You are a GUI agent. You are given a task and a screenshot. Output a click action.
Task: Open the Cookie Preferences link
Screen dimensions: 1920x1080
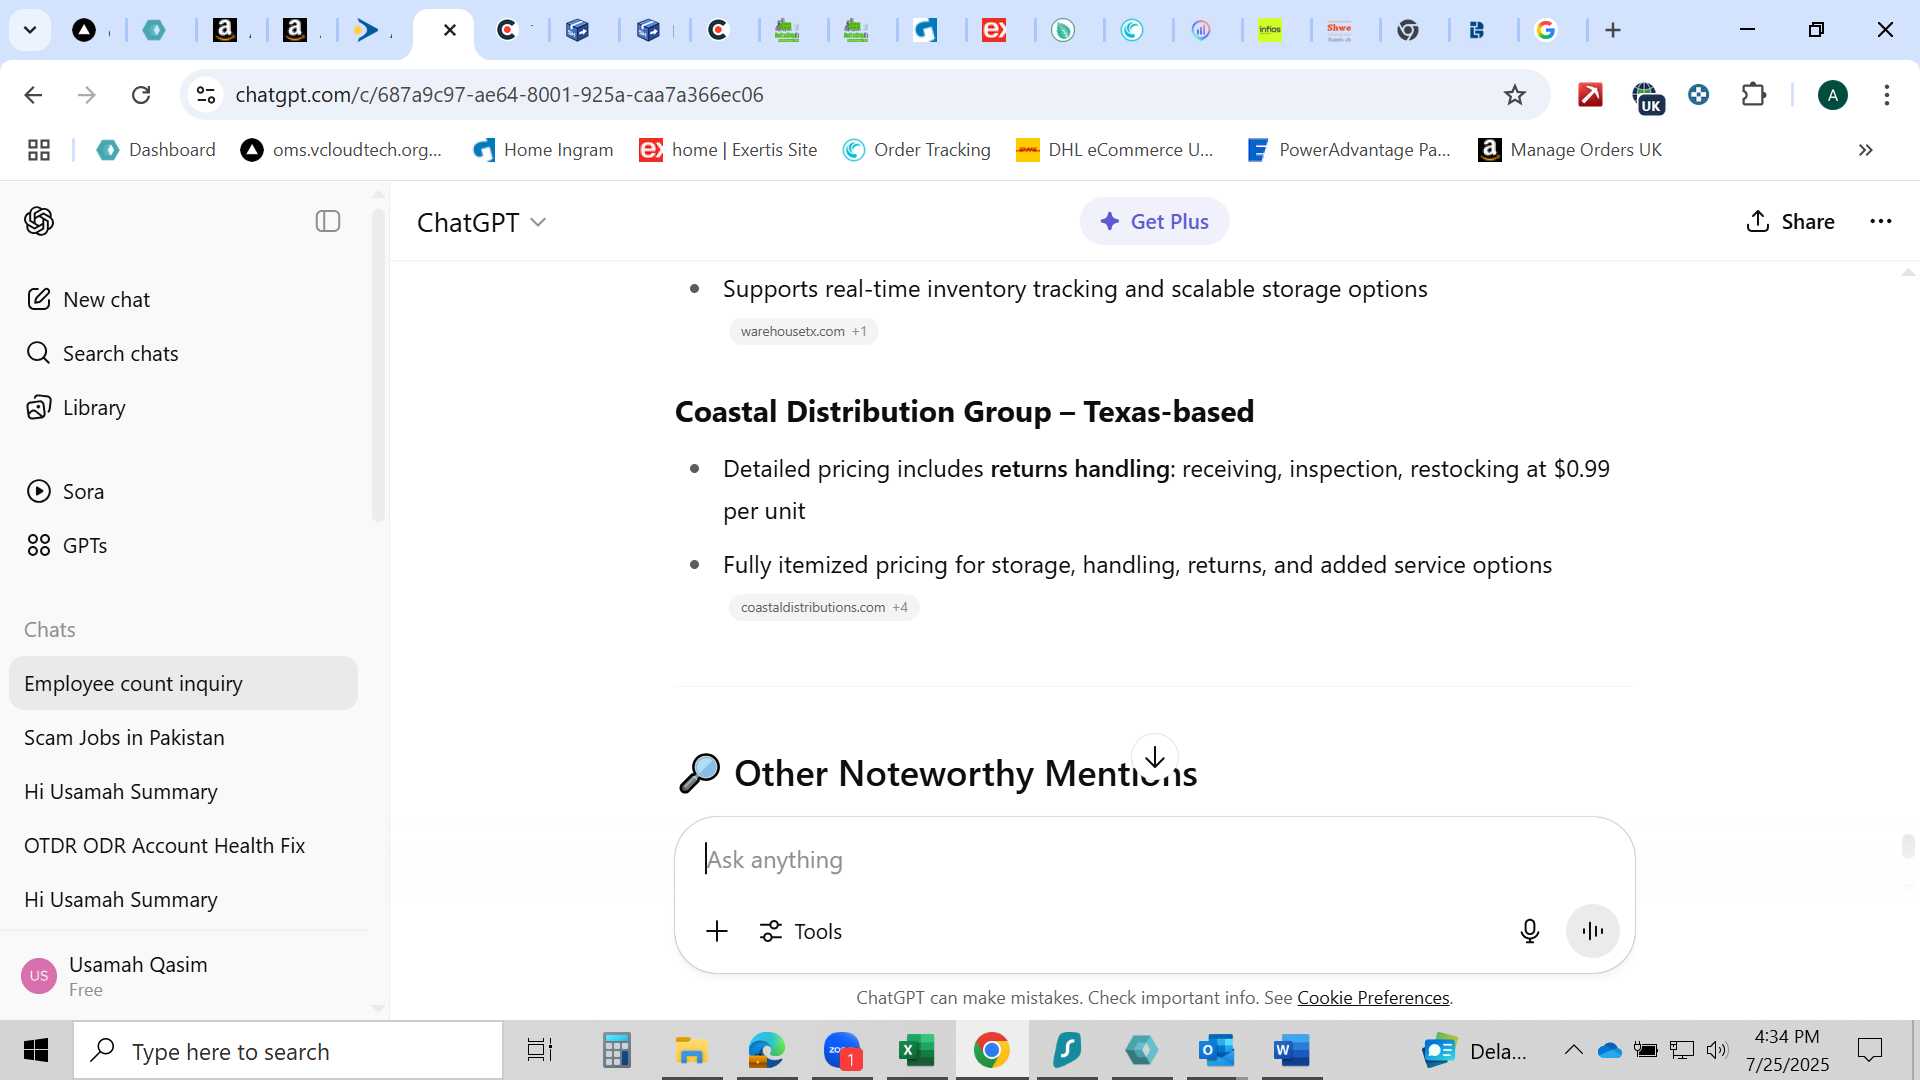pos(1372,997)
